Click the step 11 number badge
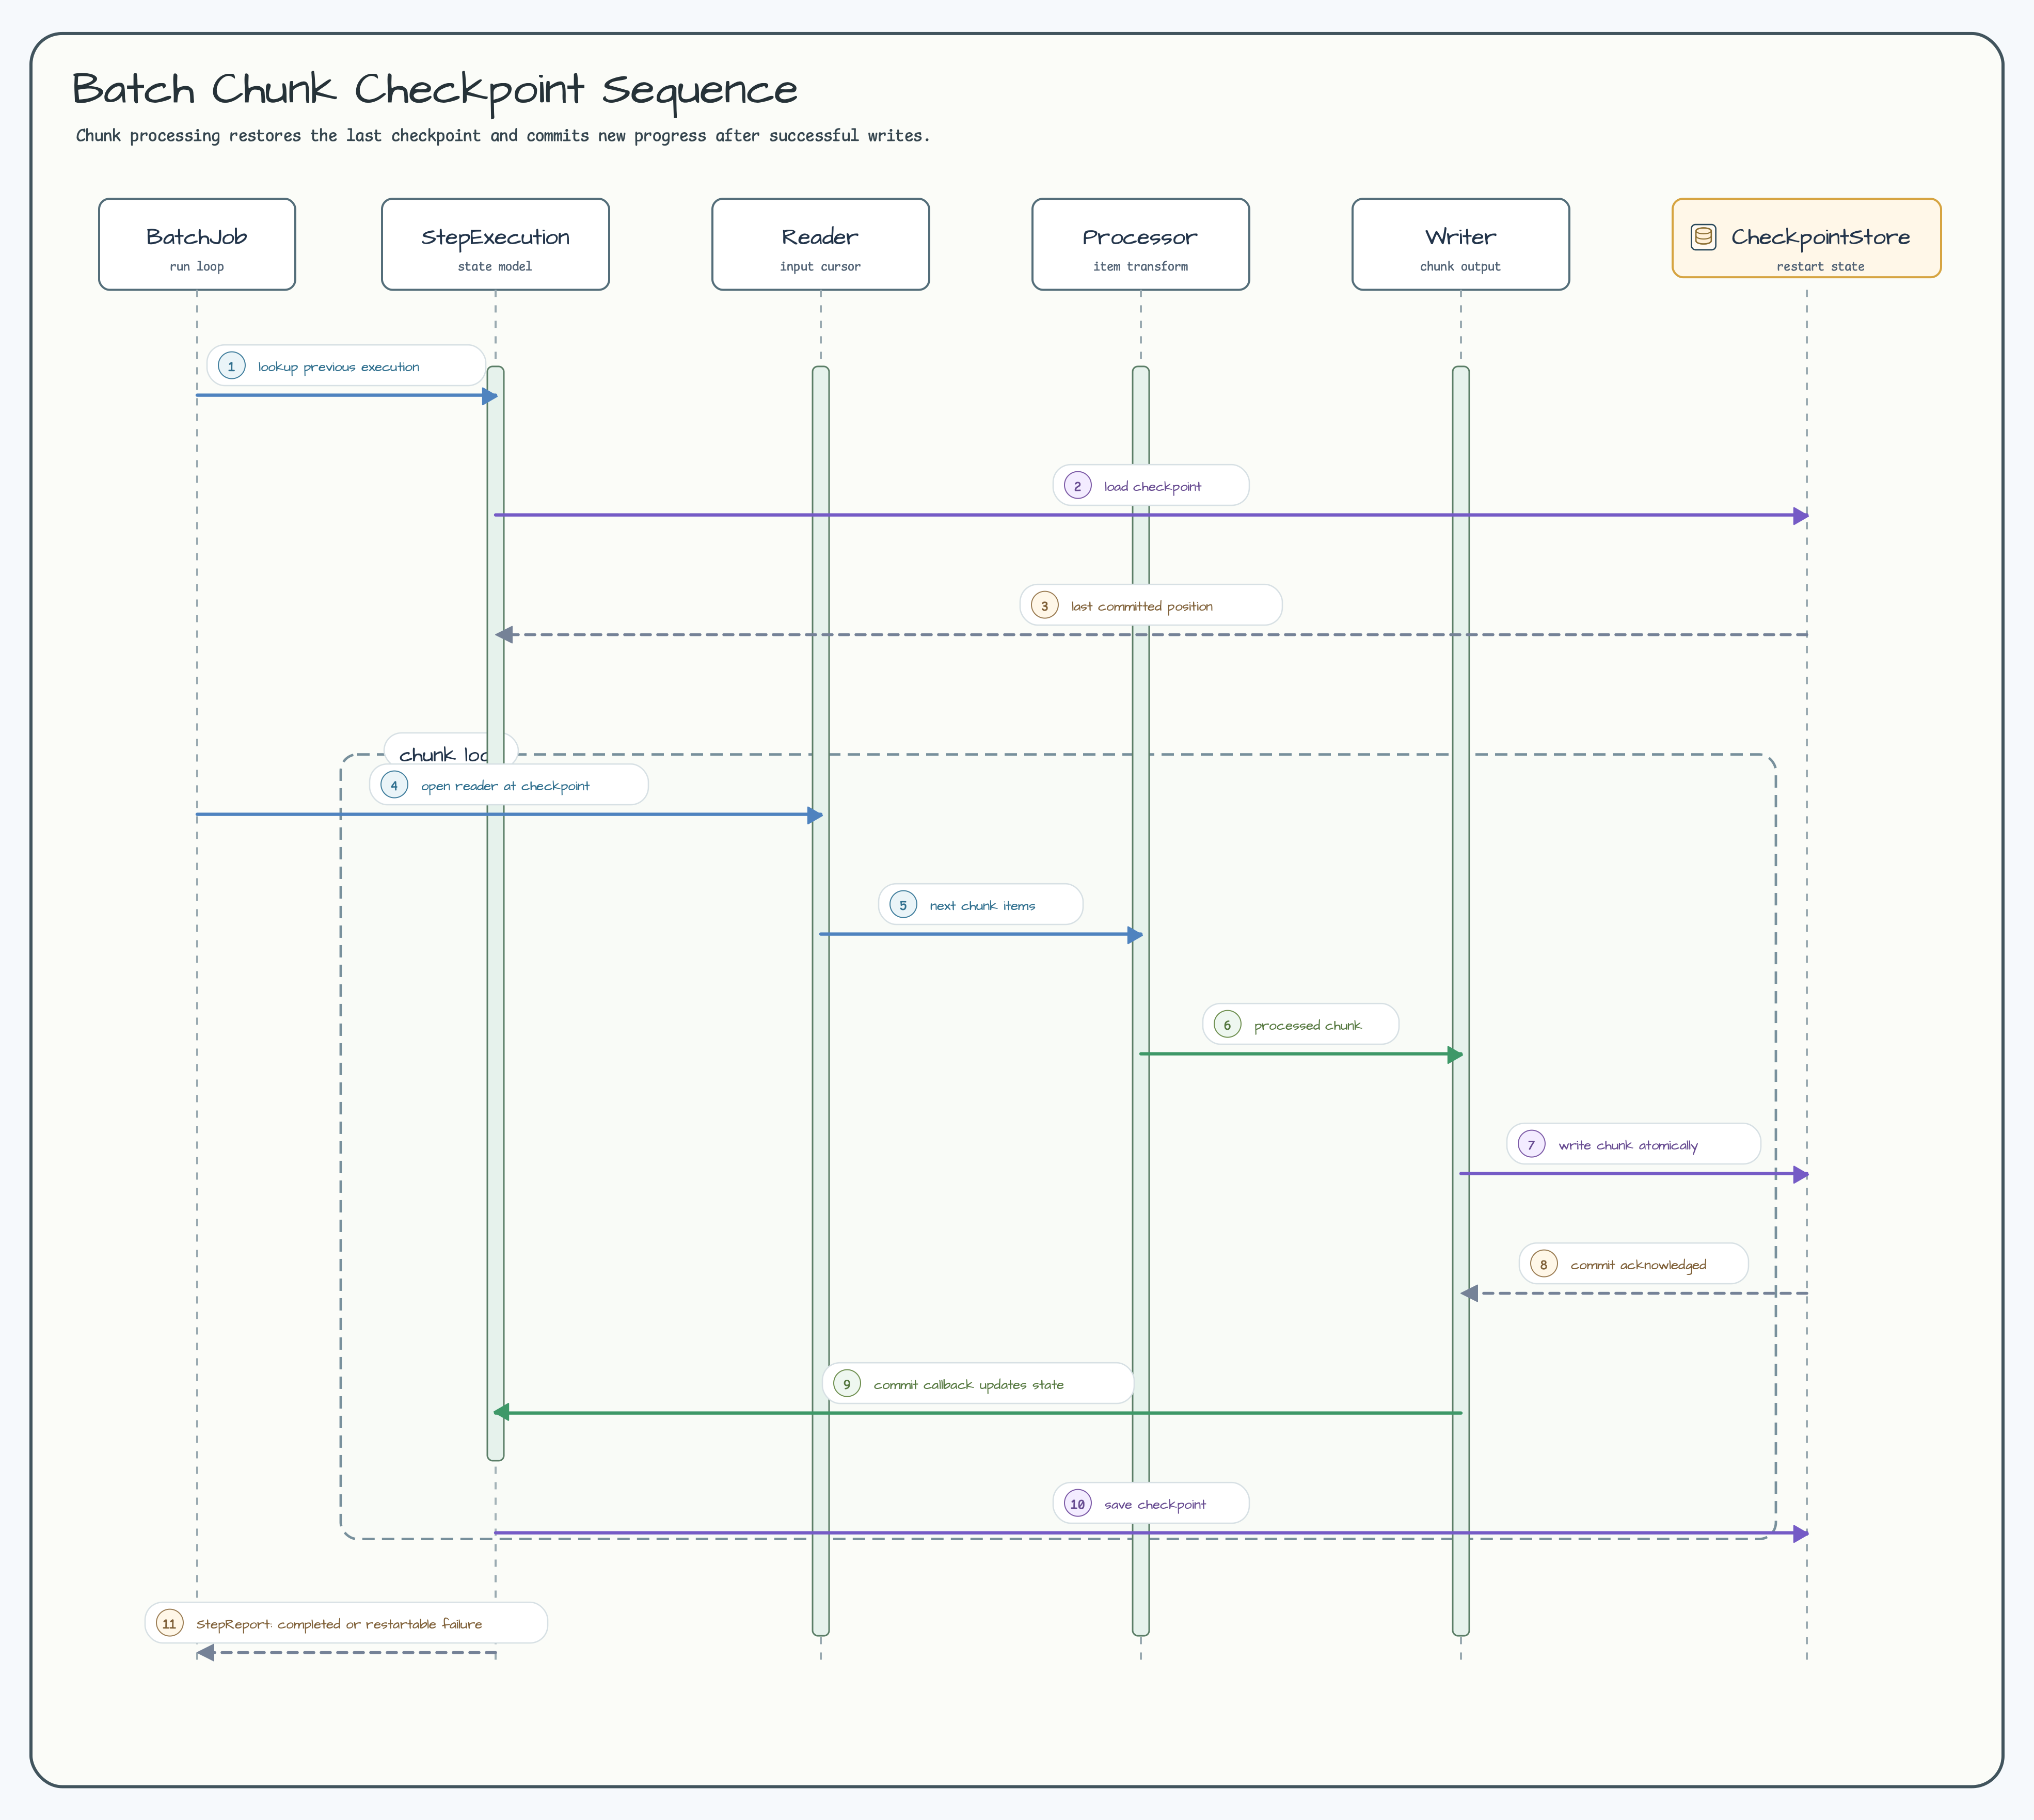The height and width of the screenshot is (1820, 2034). pyautogui.click(x=169, y=1623)
